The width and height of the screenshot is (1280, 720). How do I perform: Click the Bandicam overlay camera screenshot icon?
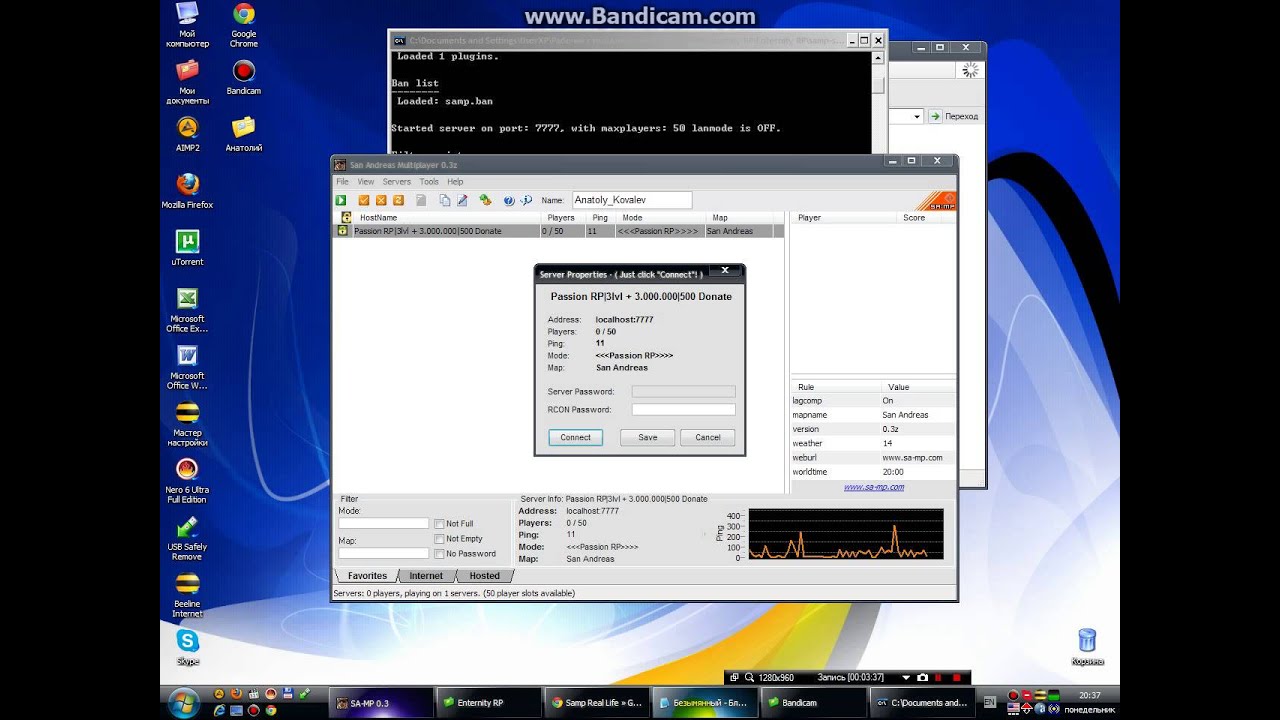coord(922,678)
